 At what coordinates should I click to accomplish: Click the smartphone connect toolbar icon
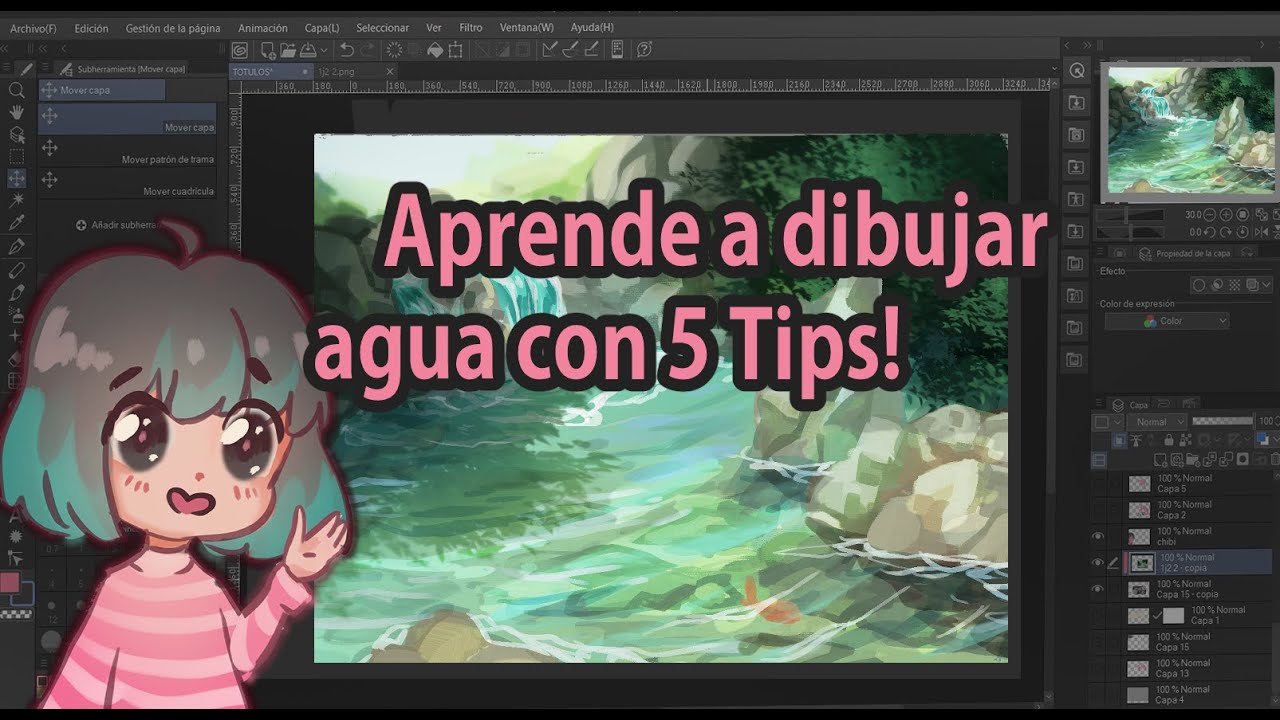618,50
